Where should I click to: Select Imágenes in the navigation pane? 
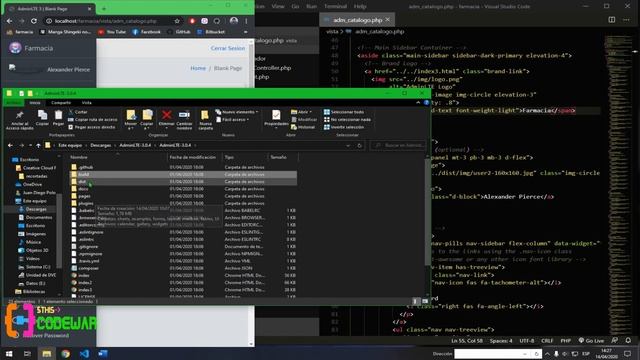point(36,234)
